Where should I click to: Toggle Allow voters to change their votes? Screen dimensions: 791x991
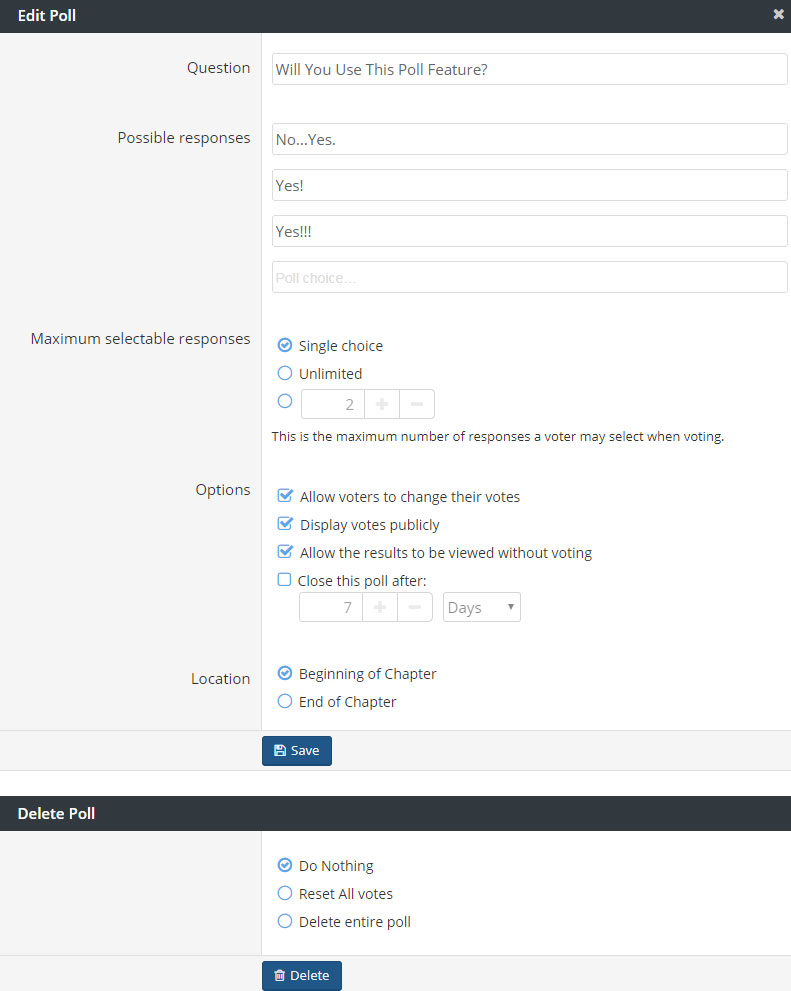[285, 496]
